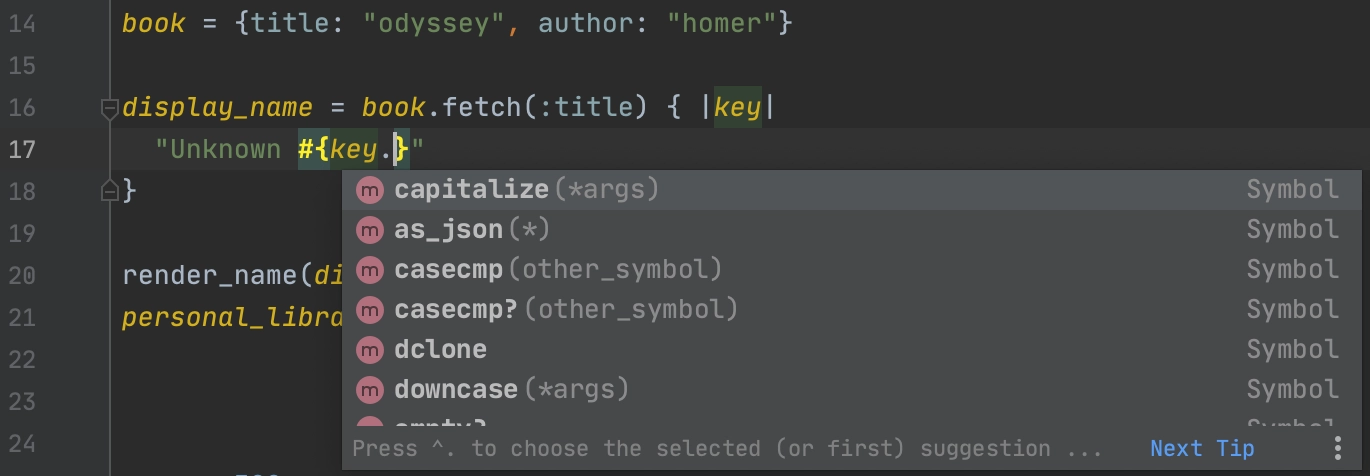
Task: Click the as_json method icon
Action: click(370, 230)
